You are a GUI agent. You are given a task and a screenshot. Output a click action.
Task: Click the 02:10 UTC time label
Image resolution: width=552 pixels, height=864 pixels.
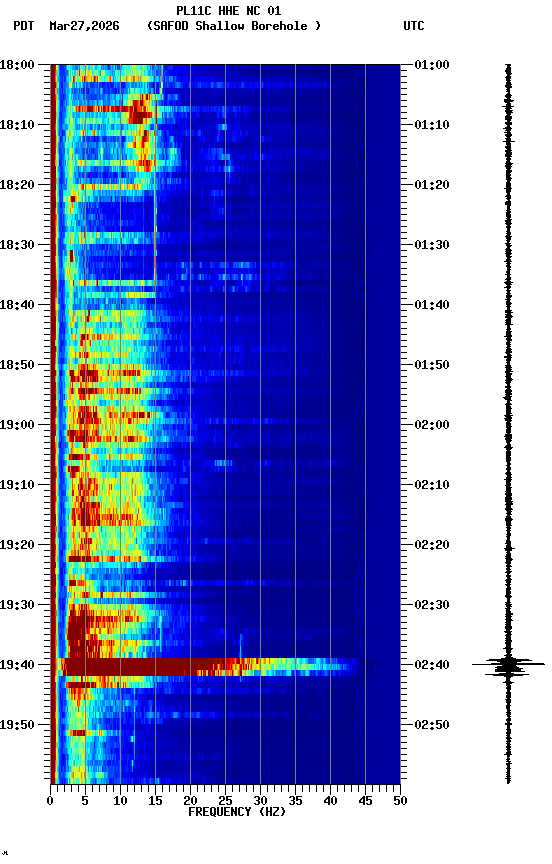[432, 485]
